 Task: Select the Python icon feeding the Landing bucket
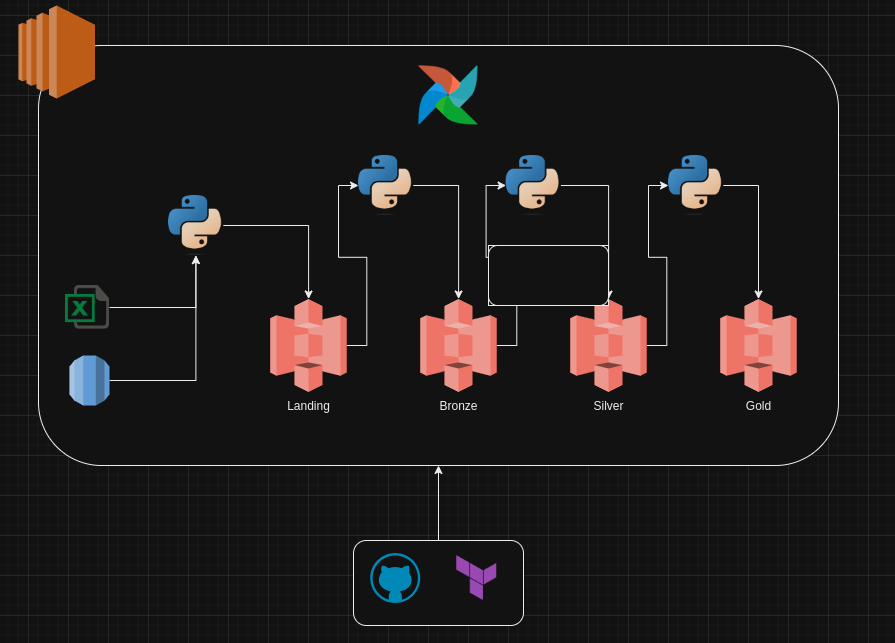point(195,222)
